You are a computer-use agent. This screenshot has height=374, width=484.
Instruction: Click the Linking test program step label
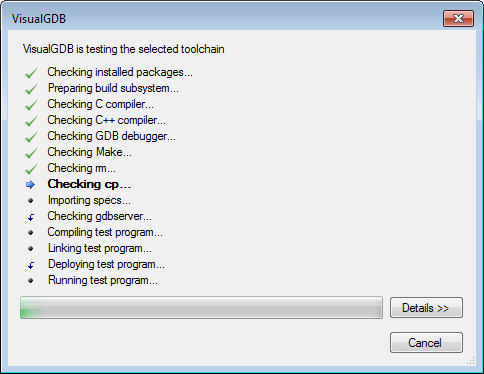[100, 248]
